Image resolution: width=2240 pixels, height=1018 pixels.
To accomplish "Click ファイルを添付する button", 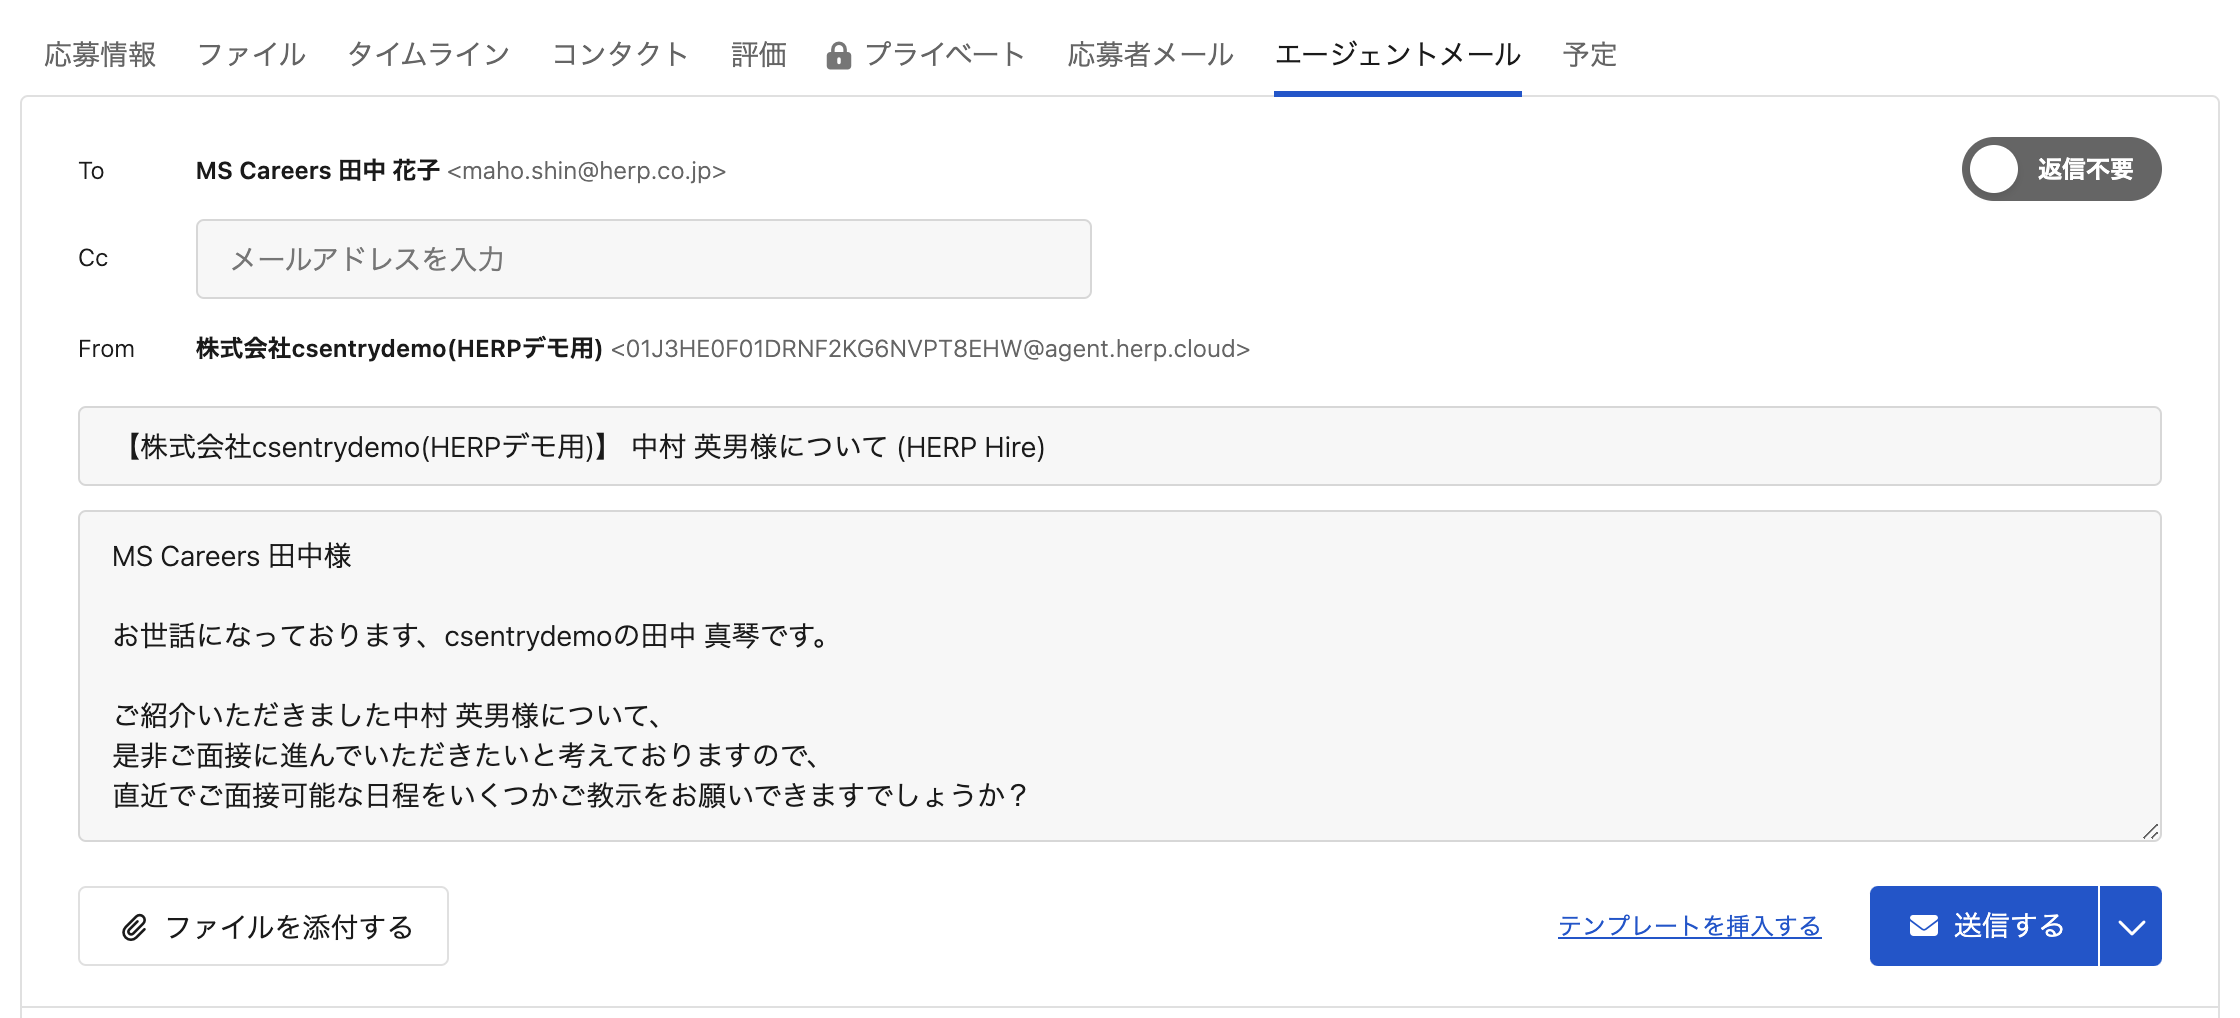I will pyautogui.click(x=263, y=926).
